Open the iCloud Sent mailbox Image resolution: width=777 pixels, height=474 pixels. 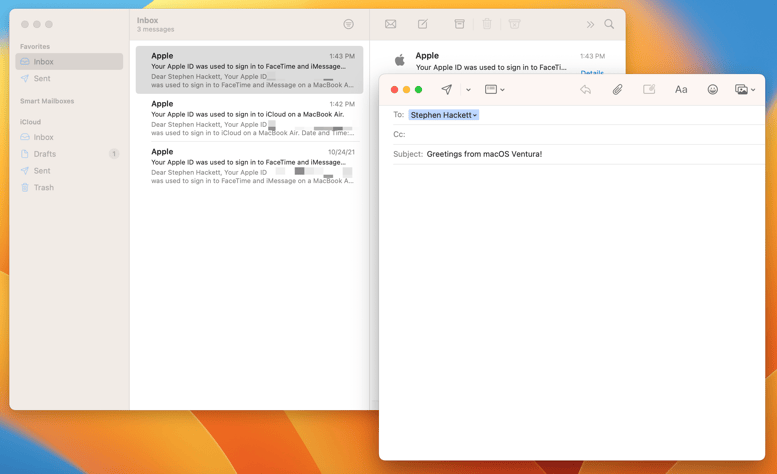[x=69, y=171]
